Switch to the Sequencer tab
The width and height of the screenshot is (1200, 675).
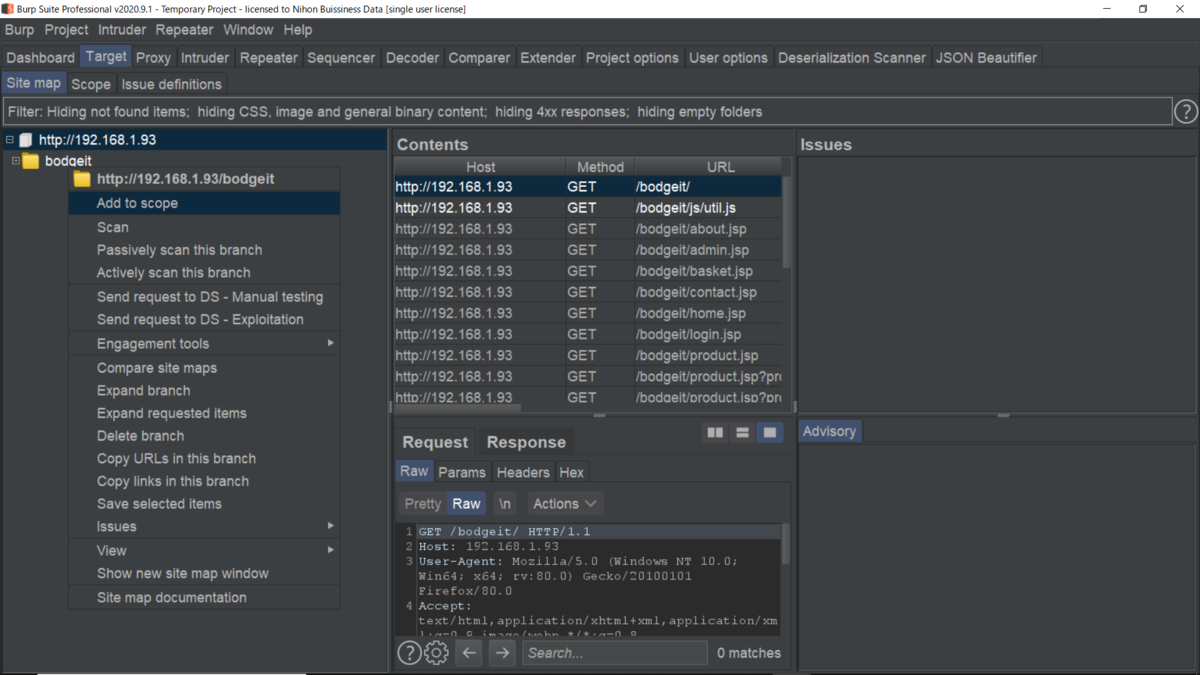point(341,58)
